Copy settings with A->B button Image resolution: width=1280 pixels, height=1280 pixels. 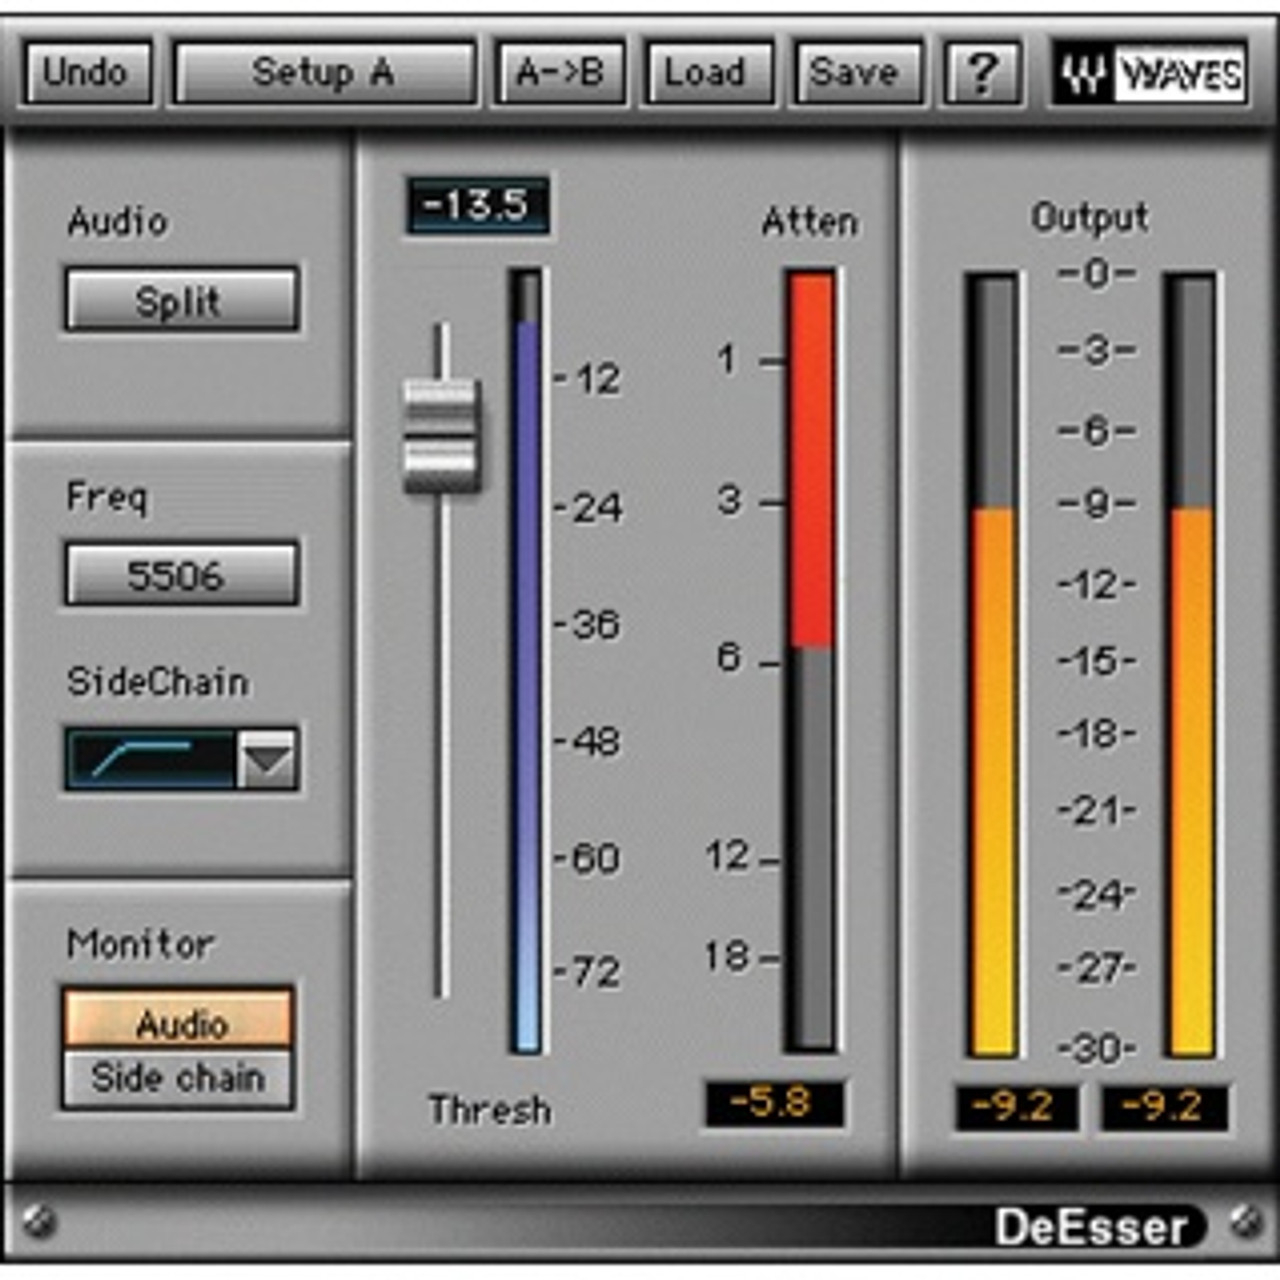pyautogui.click(x=560, y=72)
